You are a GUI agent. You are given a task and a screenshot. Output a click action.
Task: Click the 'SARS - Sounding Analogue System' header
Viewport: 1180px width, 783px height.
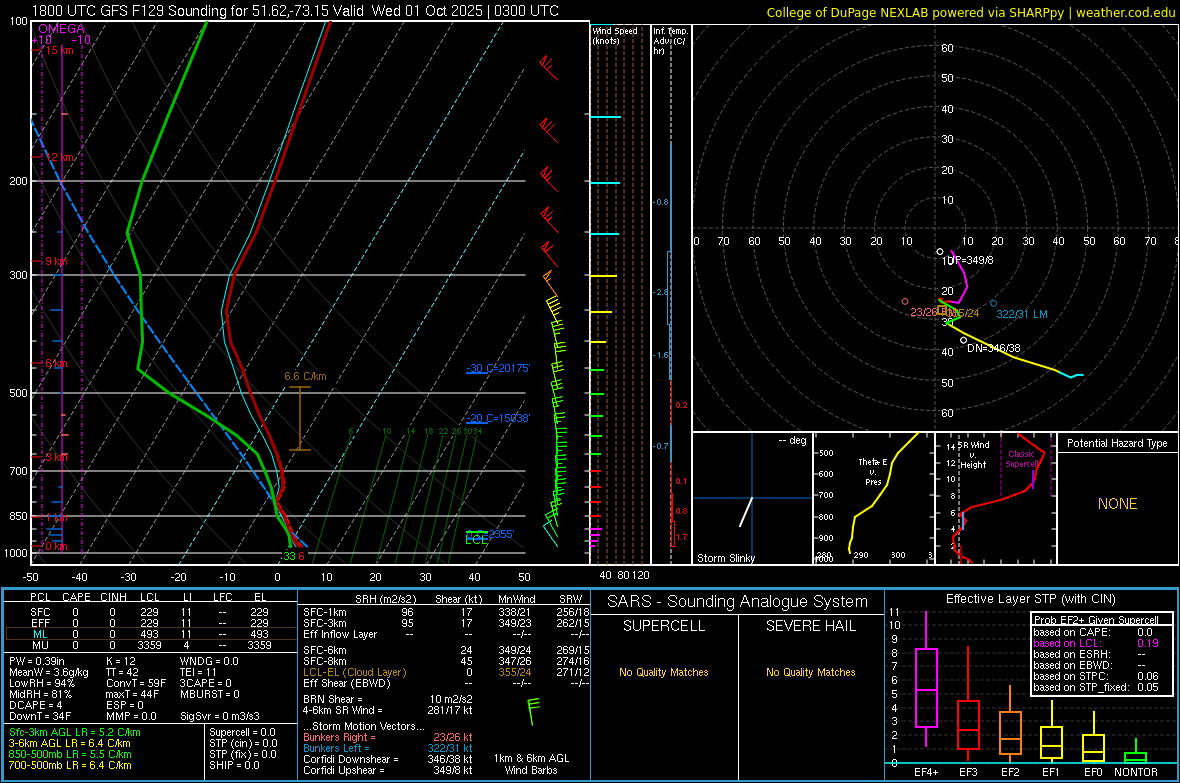737,602
